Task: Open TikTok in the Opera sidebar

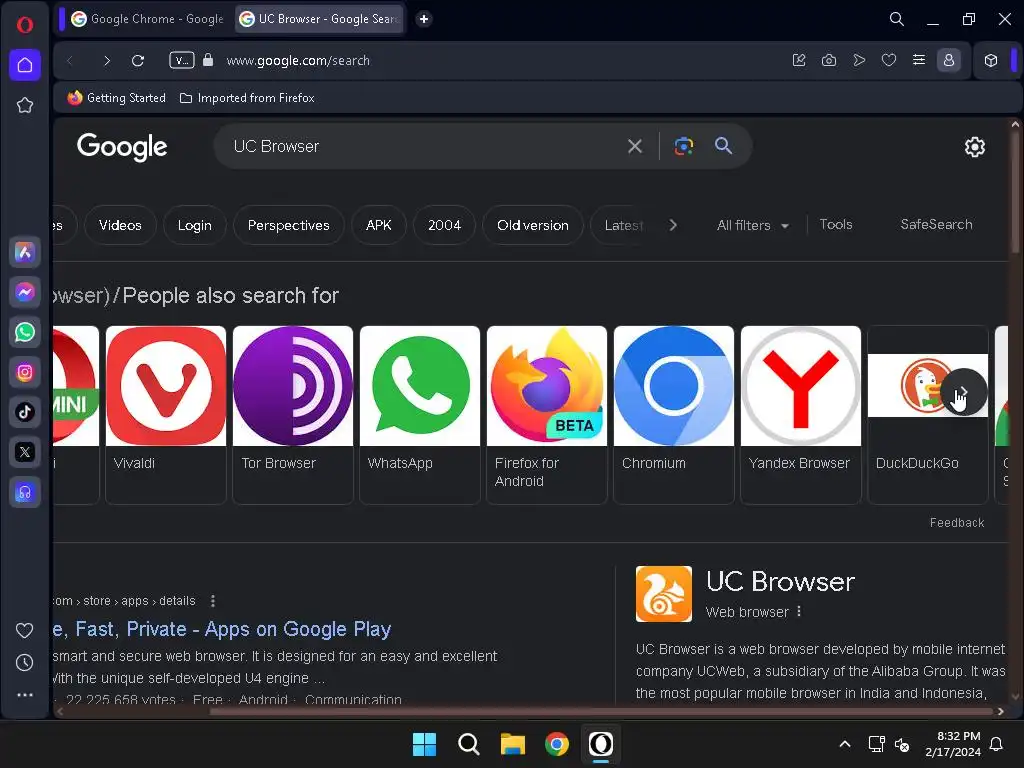Action: 25,412
